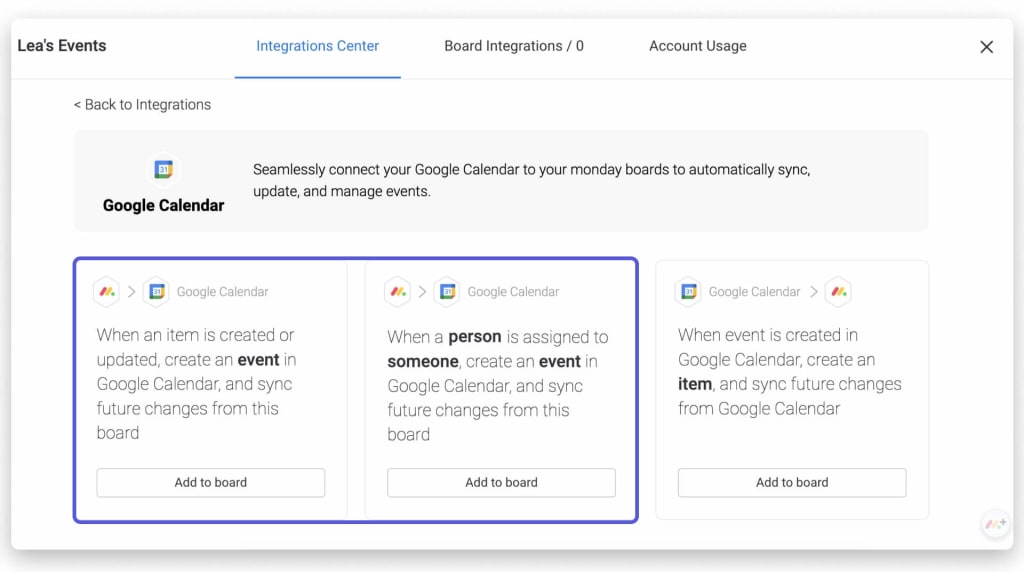
Task: Select the 'When a person is assigned to someone' recipe text
Action: coord(498,385)
